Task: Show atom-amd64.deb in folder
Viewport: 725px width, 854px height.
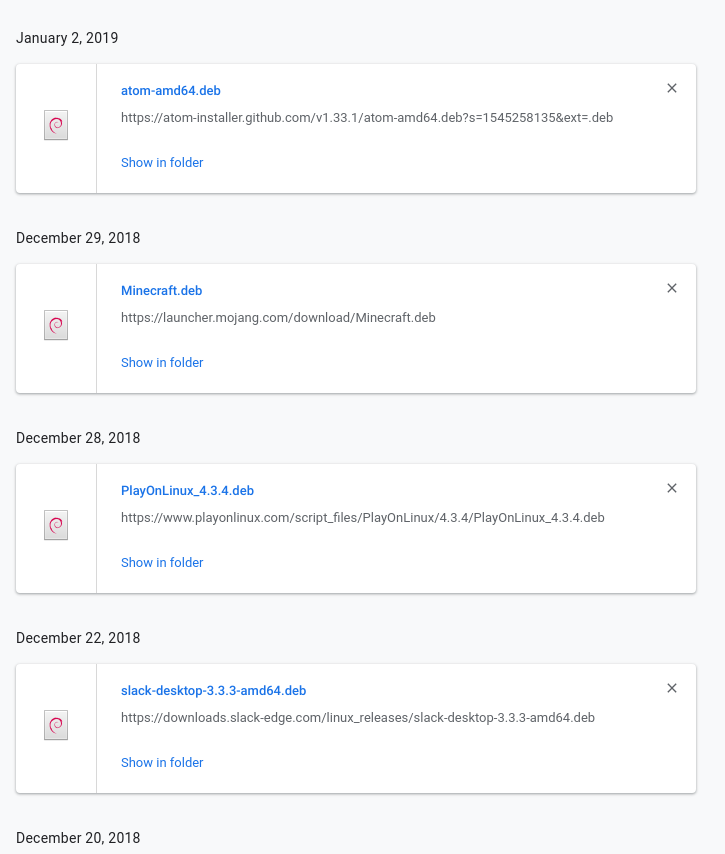Action: (162, 163)
